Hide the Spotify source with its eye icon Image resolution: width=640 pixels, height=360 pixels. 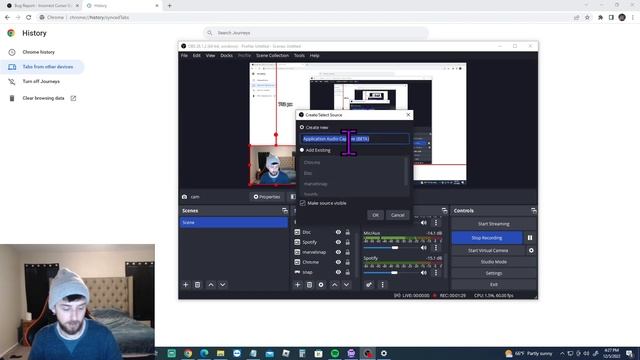click(338, 242)
